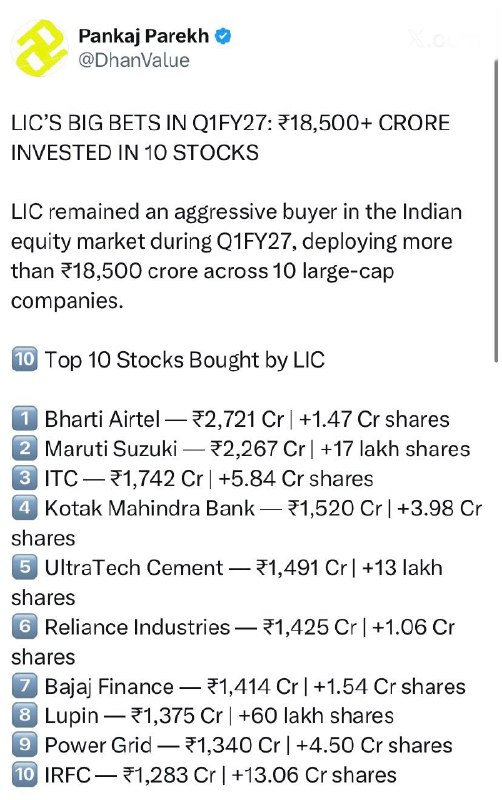Click number 10 icon beside IRFC
The width and height of the screenshot is (502, 800).
coord(24,774)
